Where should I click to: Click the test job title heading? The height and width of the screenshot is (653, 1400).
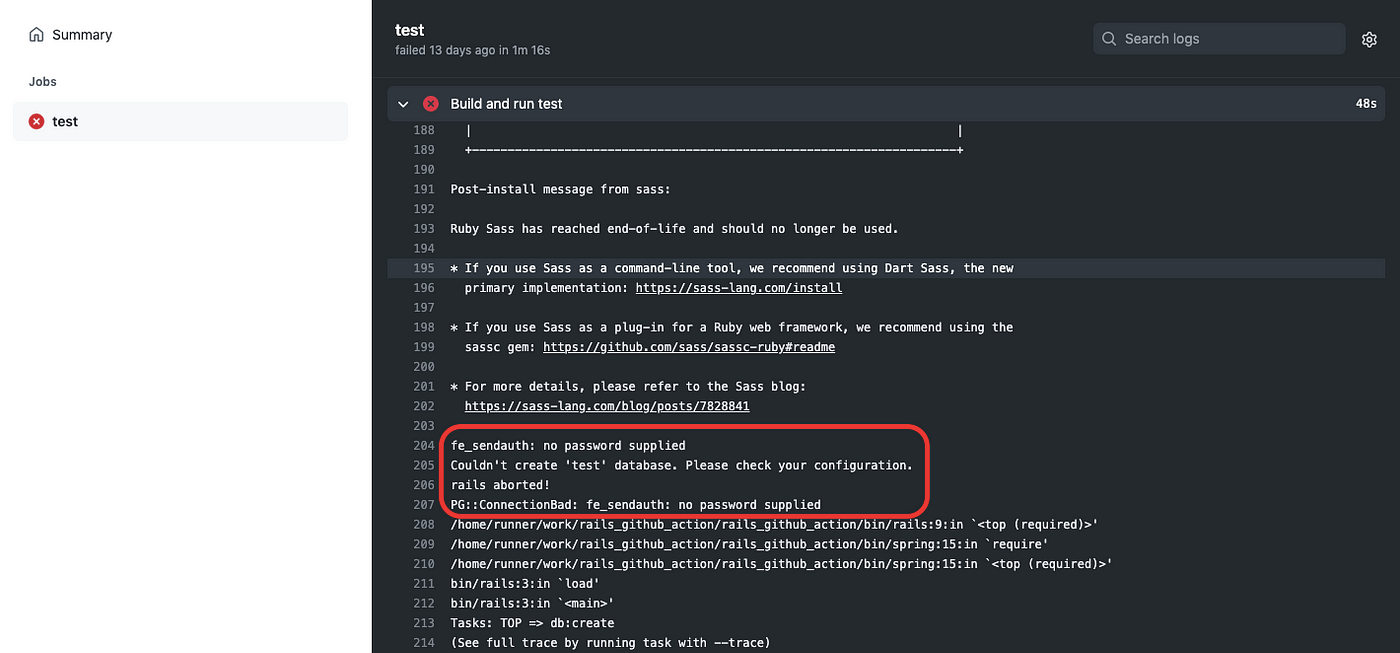pos(410,30)
